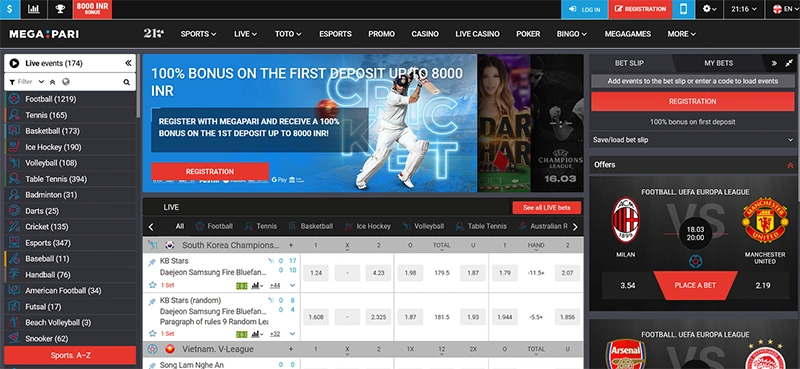Click the Sports. A–Z button
Viewport: 800px width, 369px height.
coord(70,355)
